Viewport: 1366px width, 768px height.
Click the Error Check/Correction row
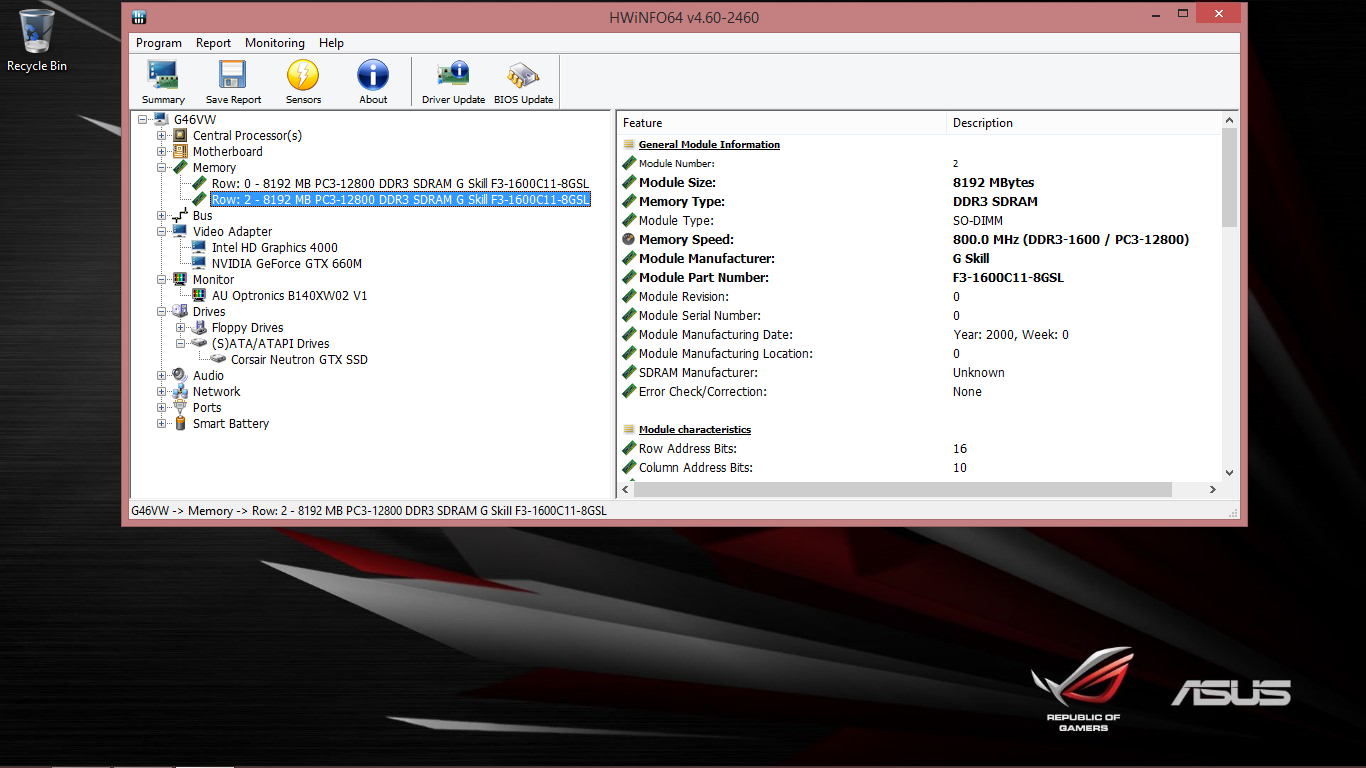tap(919, 391)
